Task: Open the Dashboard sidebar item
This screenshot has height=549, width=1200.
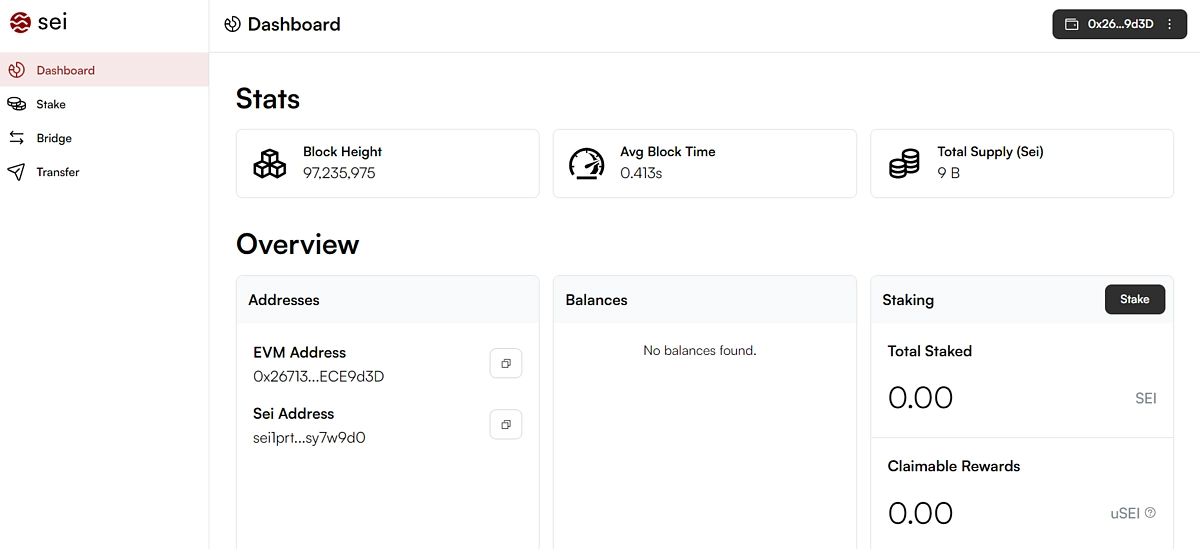Action: [x=104, y=70]
